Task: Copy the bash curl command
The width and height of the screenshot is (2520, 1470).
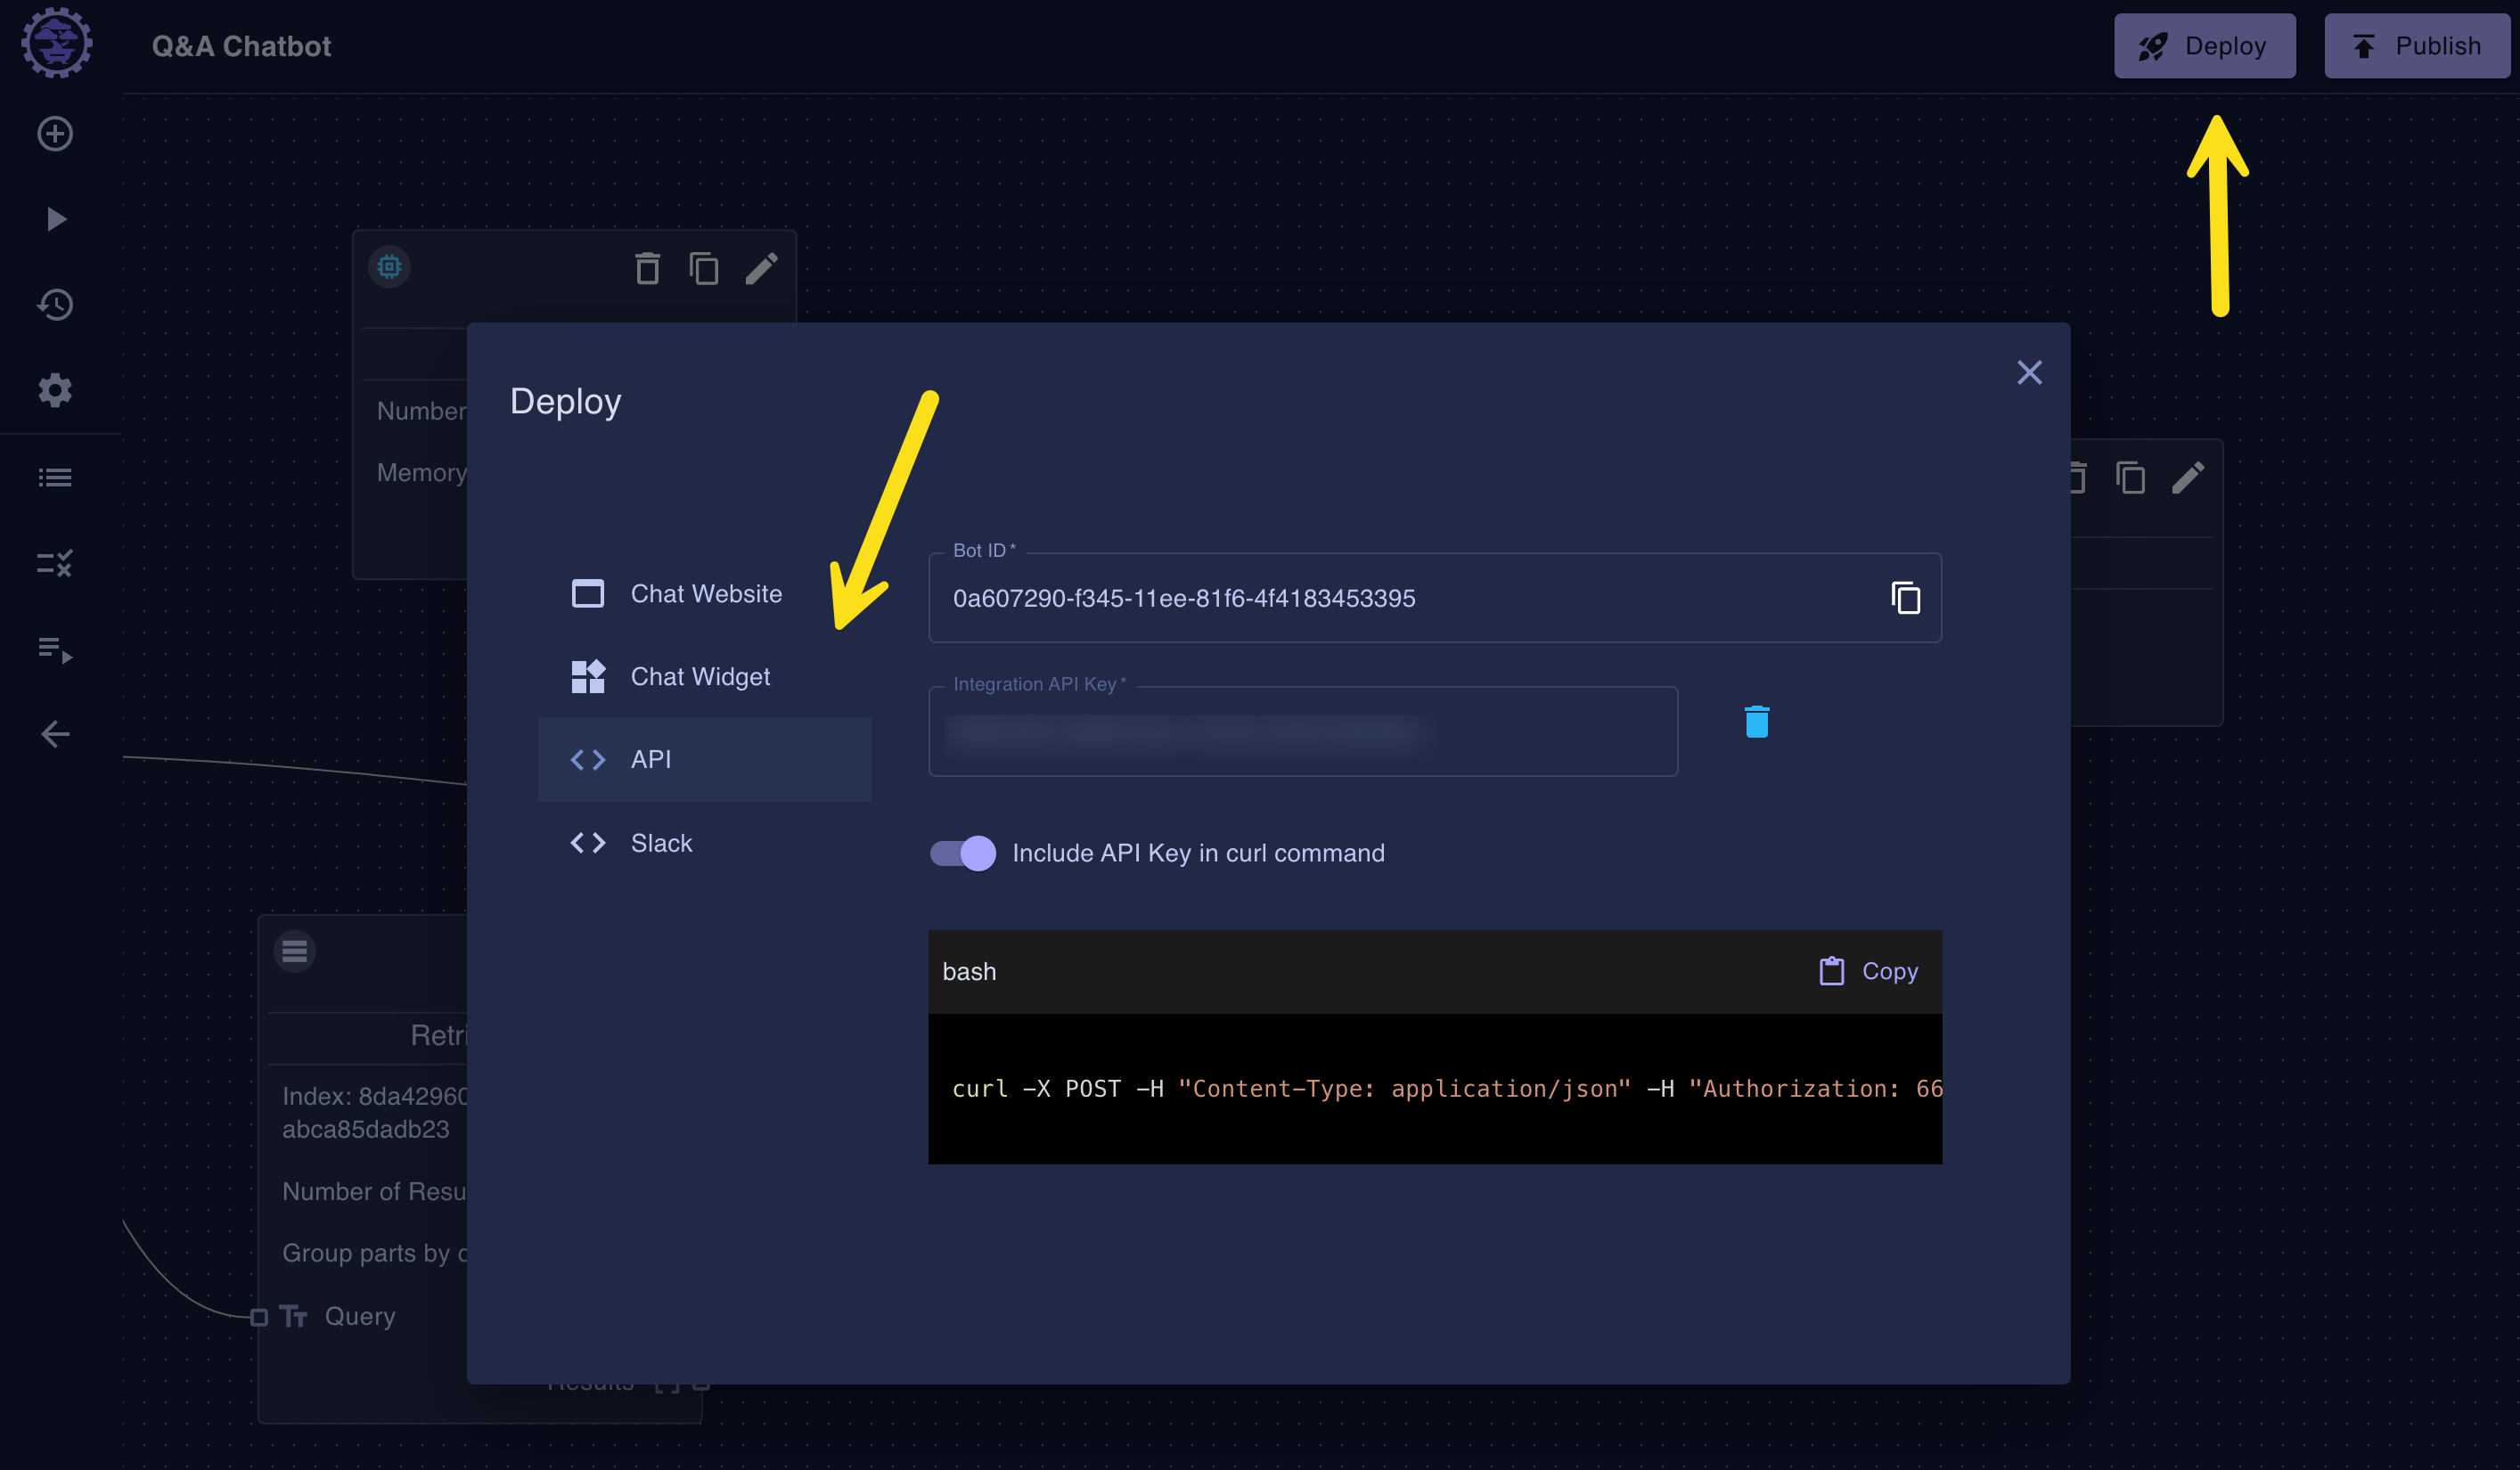Action: pos(1870,969)
